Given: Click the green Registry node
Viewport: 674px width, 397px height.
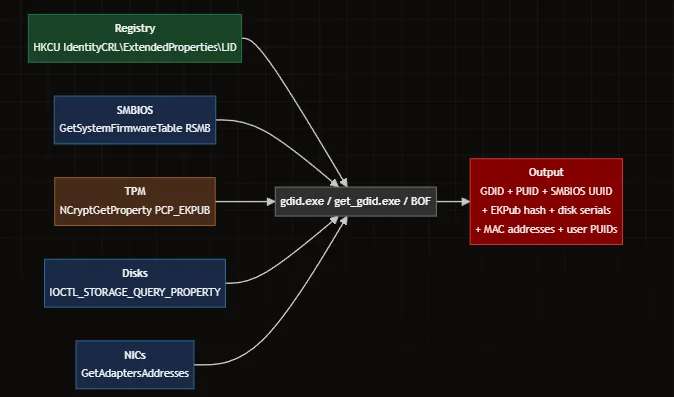Looking at the screenshot, I should 135,38.
